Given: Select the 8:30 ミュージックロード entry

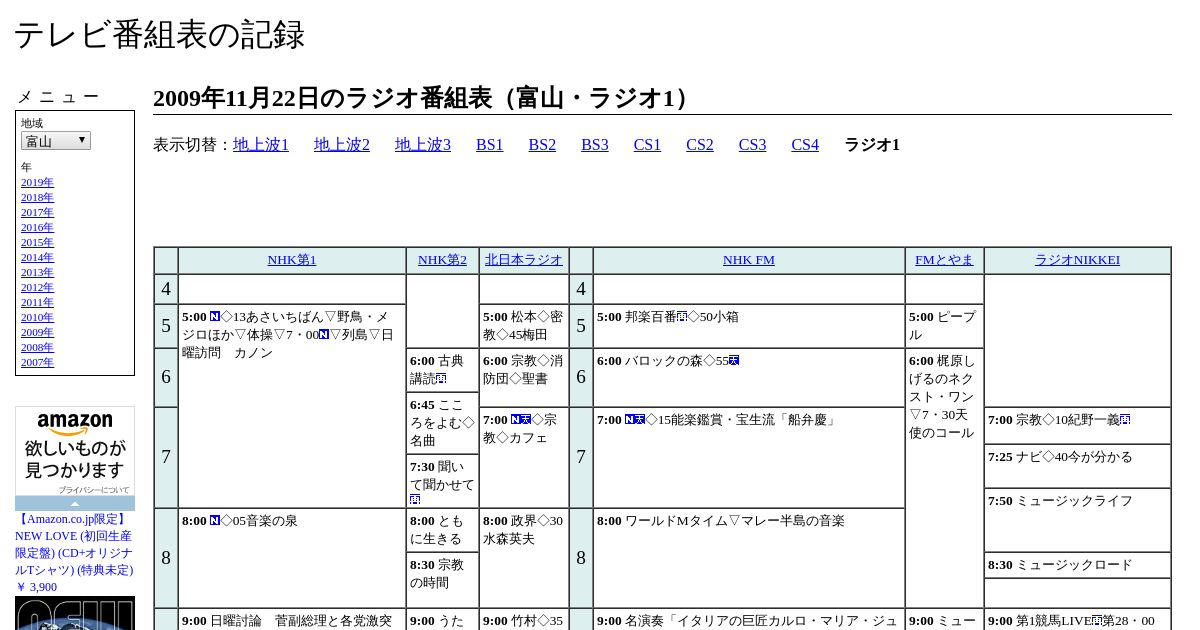Looking at the screenshot, I should click(1060, 565).
